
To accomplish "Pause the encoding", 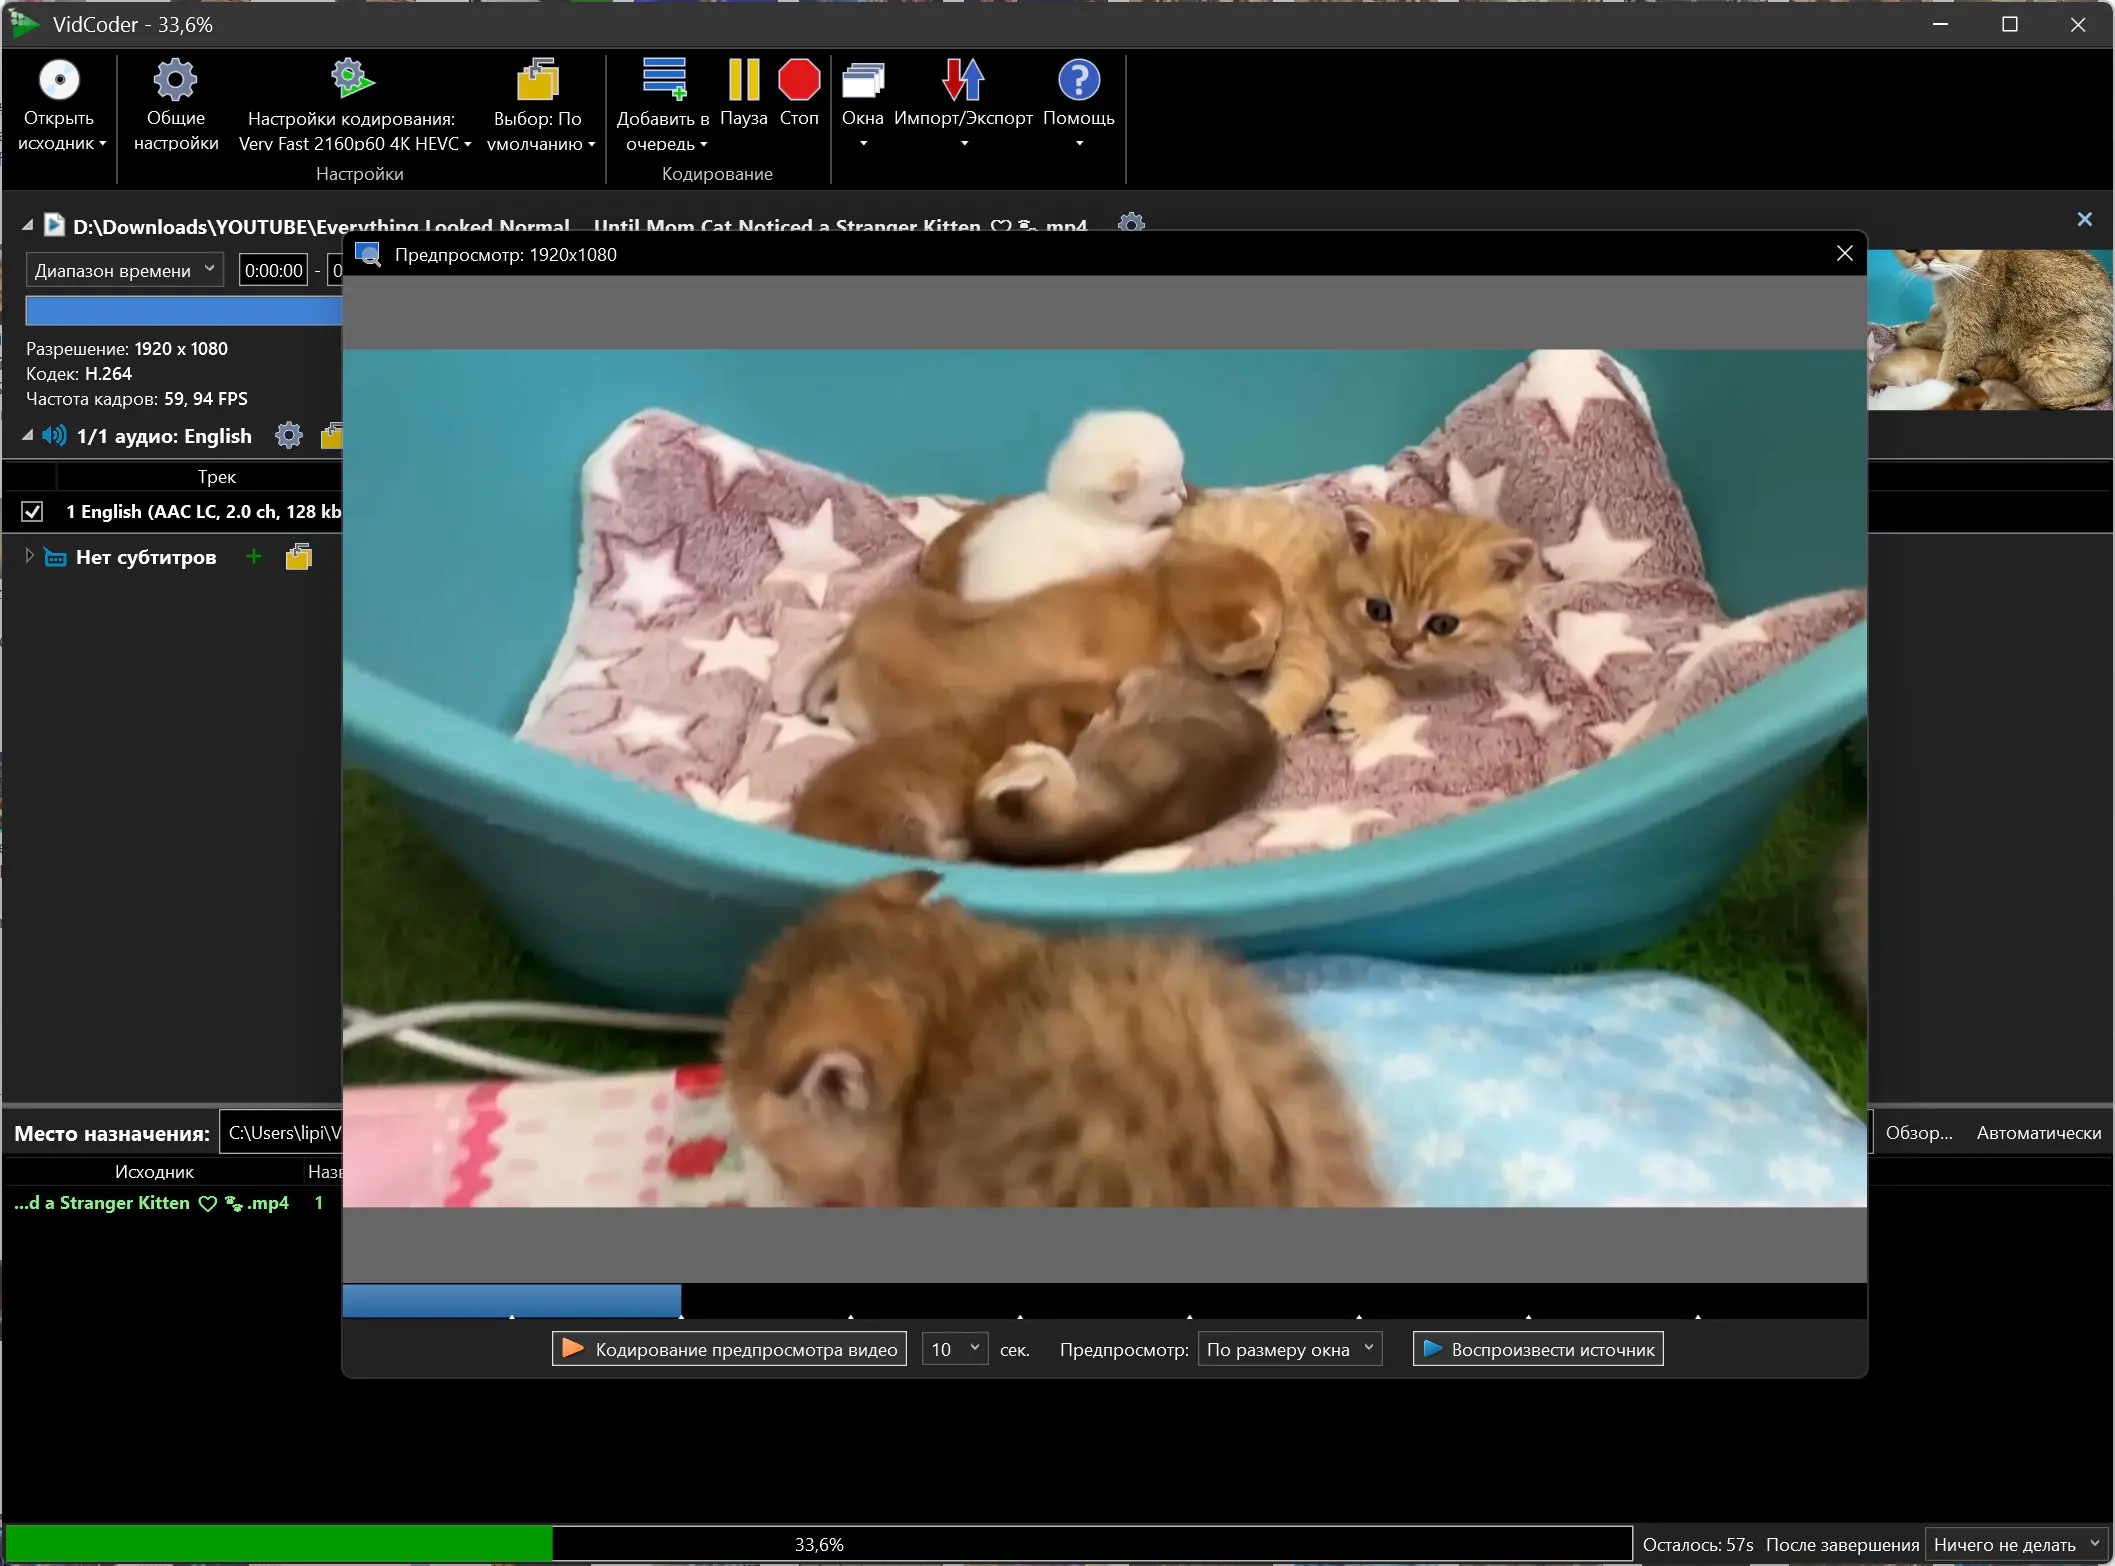I will [743, 80].
